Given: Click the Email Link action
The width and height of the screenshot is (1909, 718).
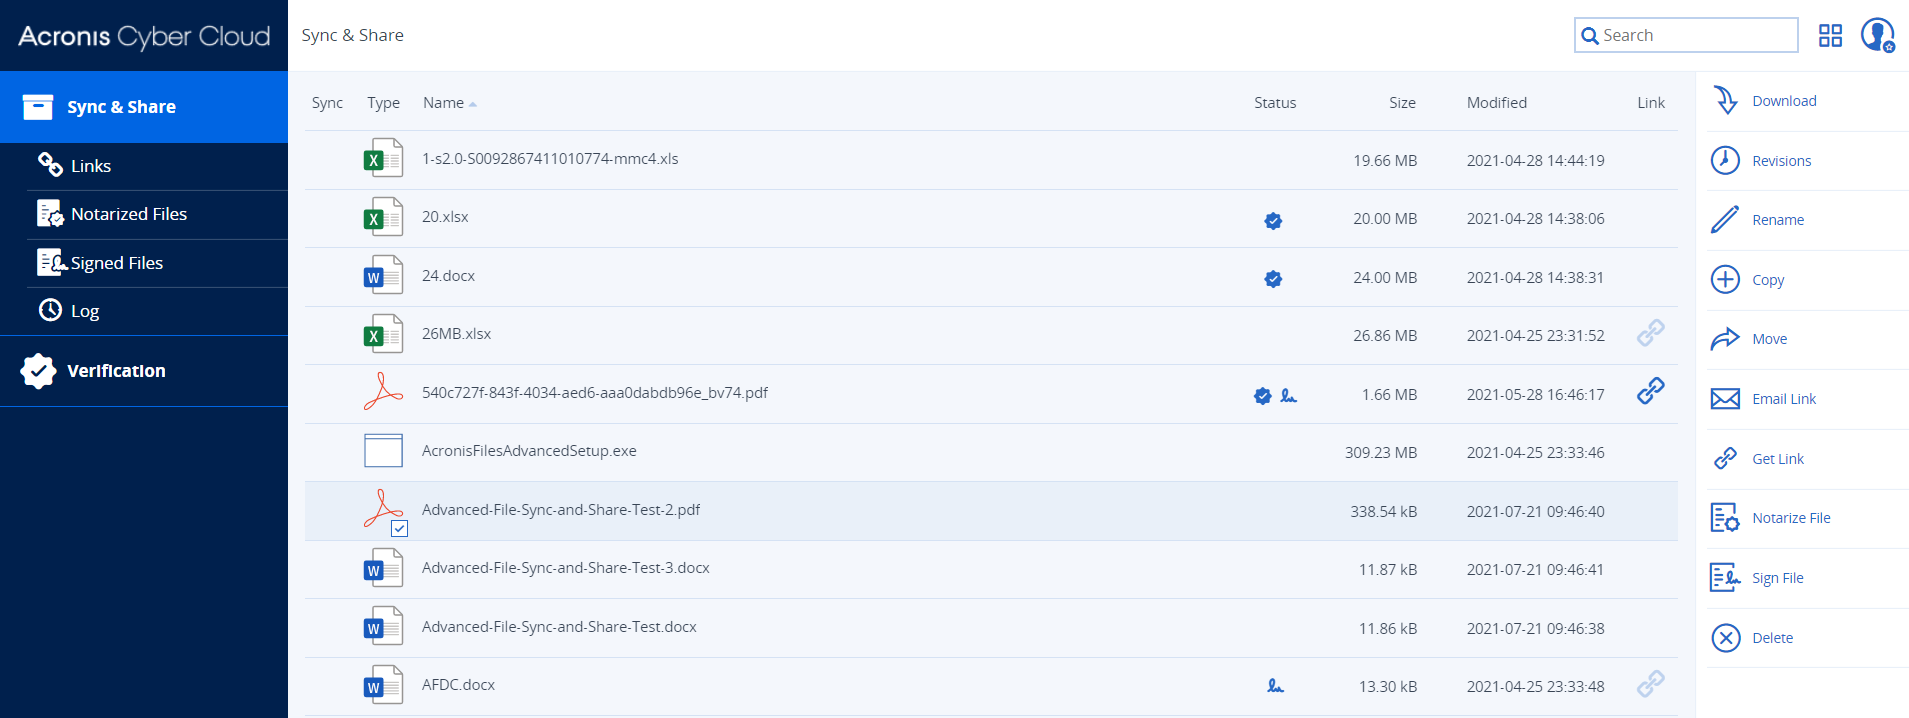Looking at the screenshot, I should 1783,399.
